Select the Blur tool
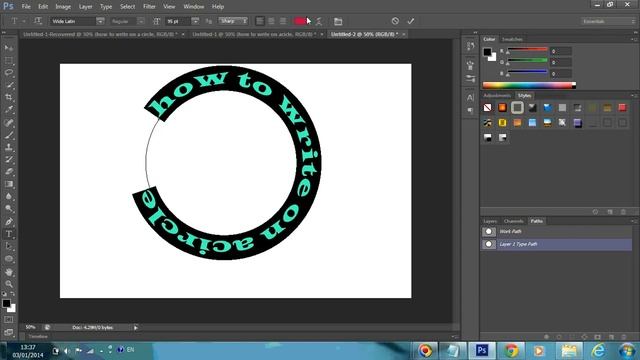Image resolution: width=640 pixels, height=360 pixels. (9, 196)
